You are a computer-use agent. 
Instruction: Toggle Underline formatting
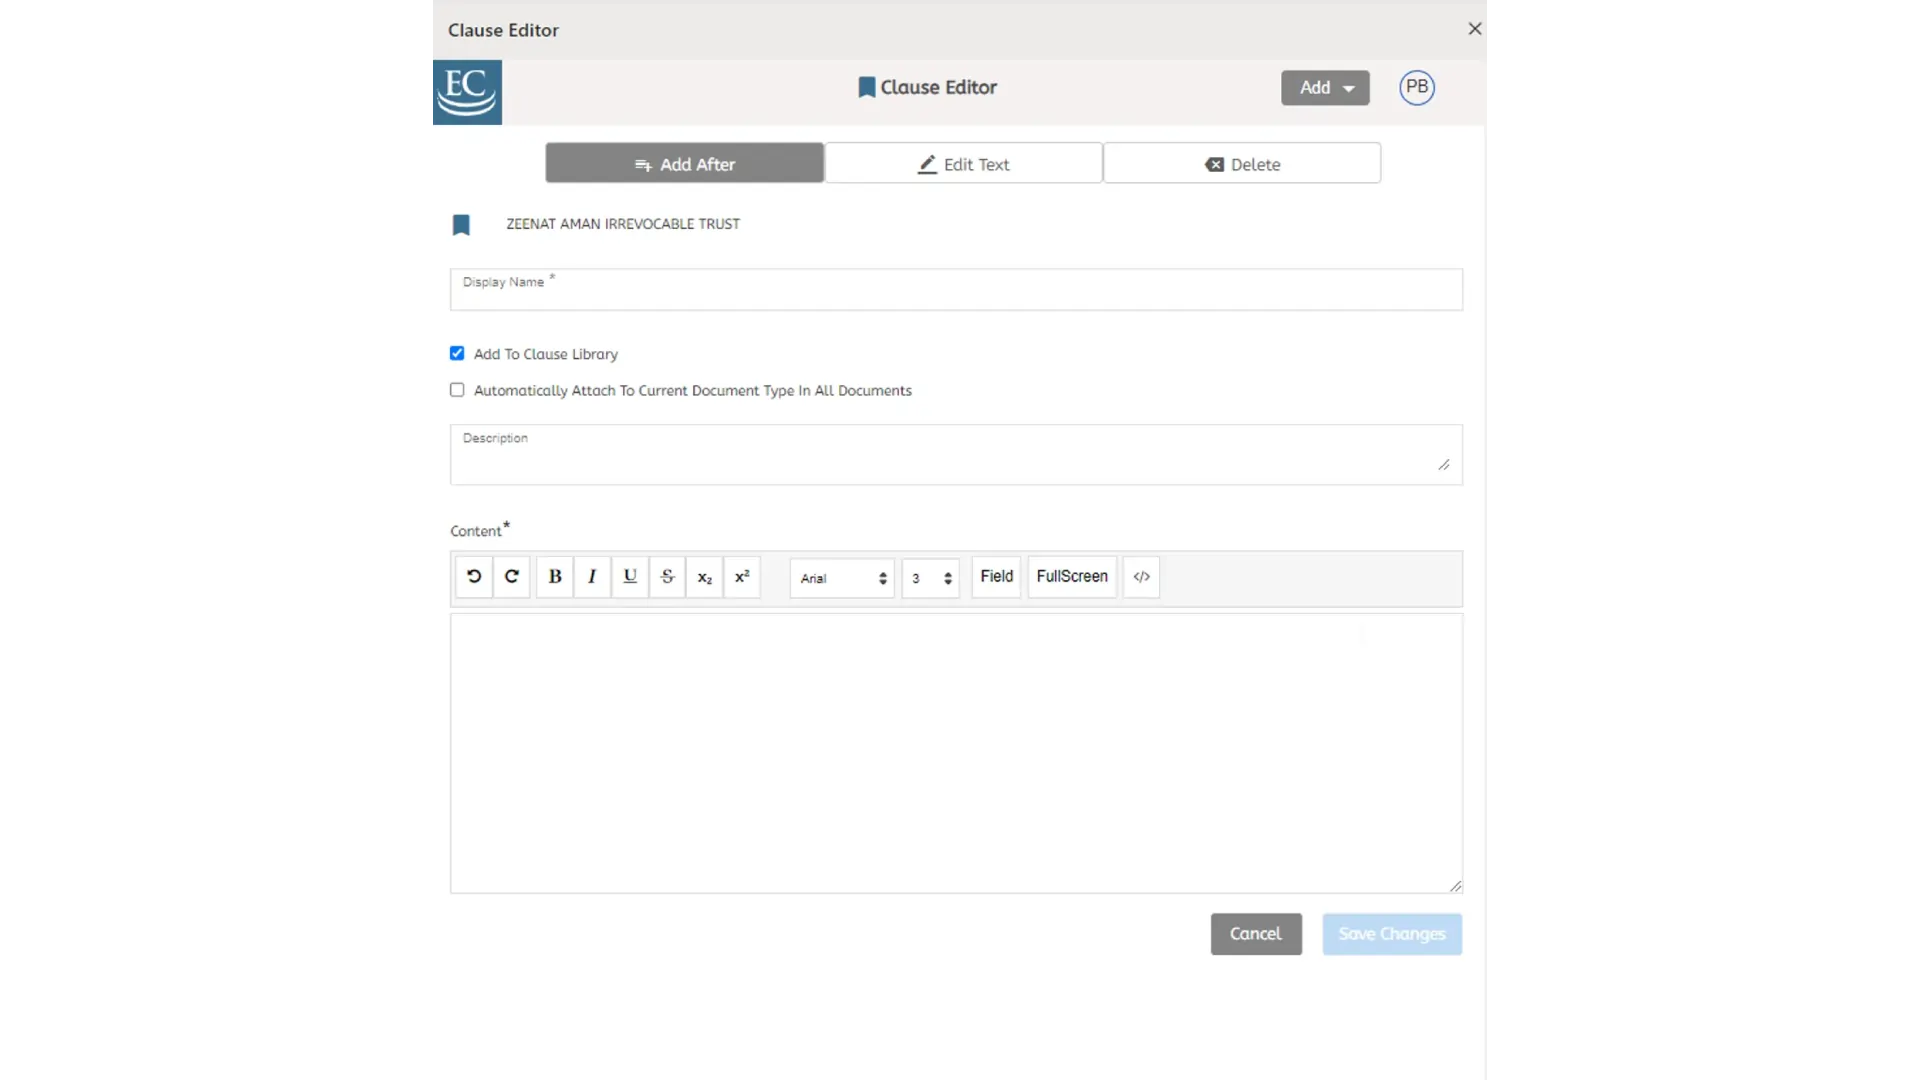630,577
